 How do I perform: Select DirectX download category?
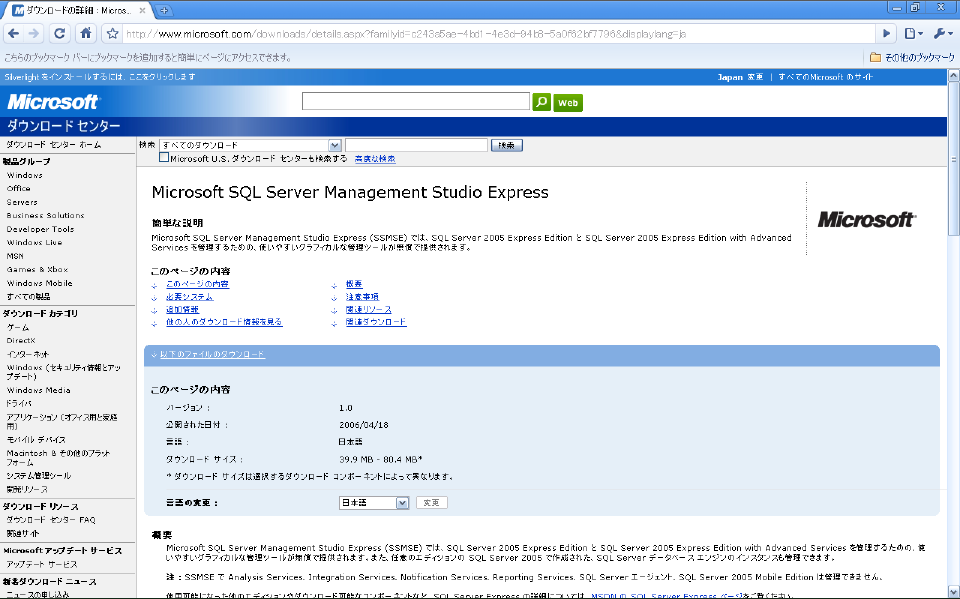(21, 341)
